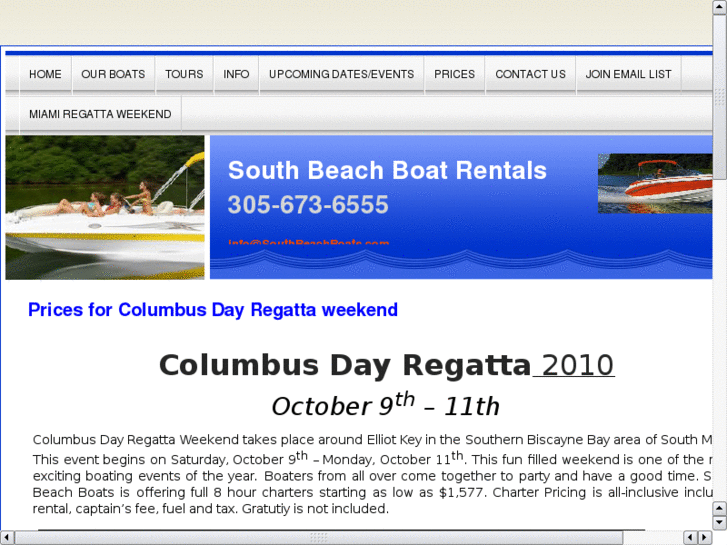
Task: Click the girls on boat photo
Action: 105,207
